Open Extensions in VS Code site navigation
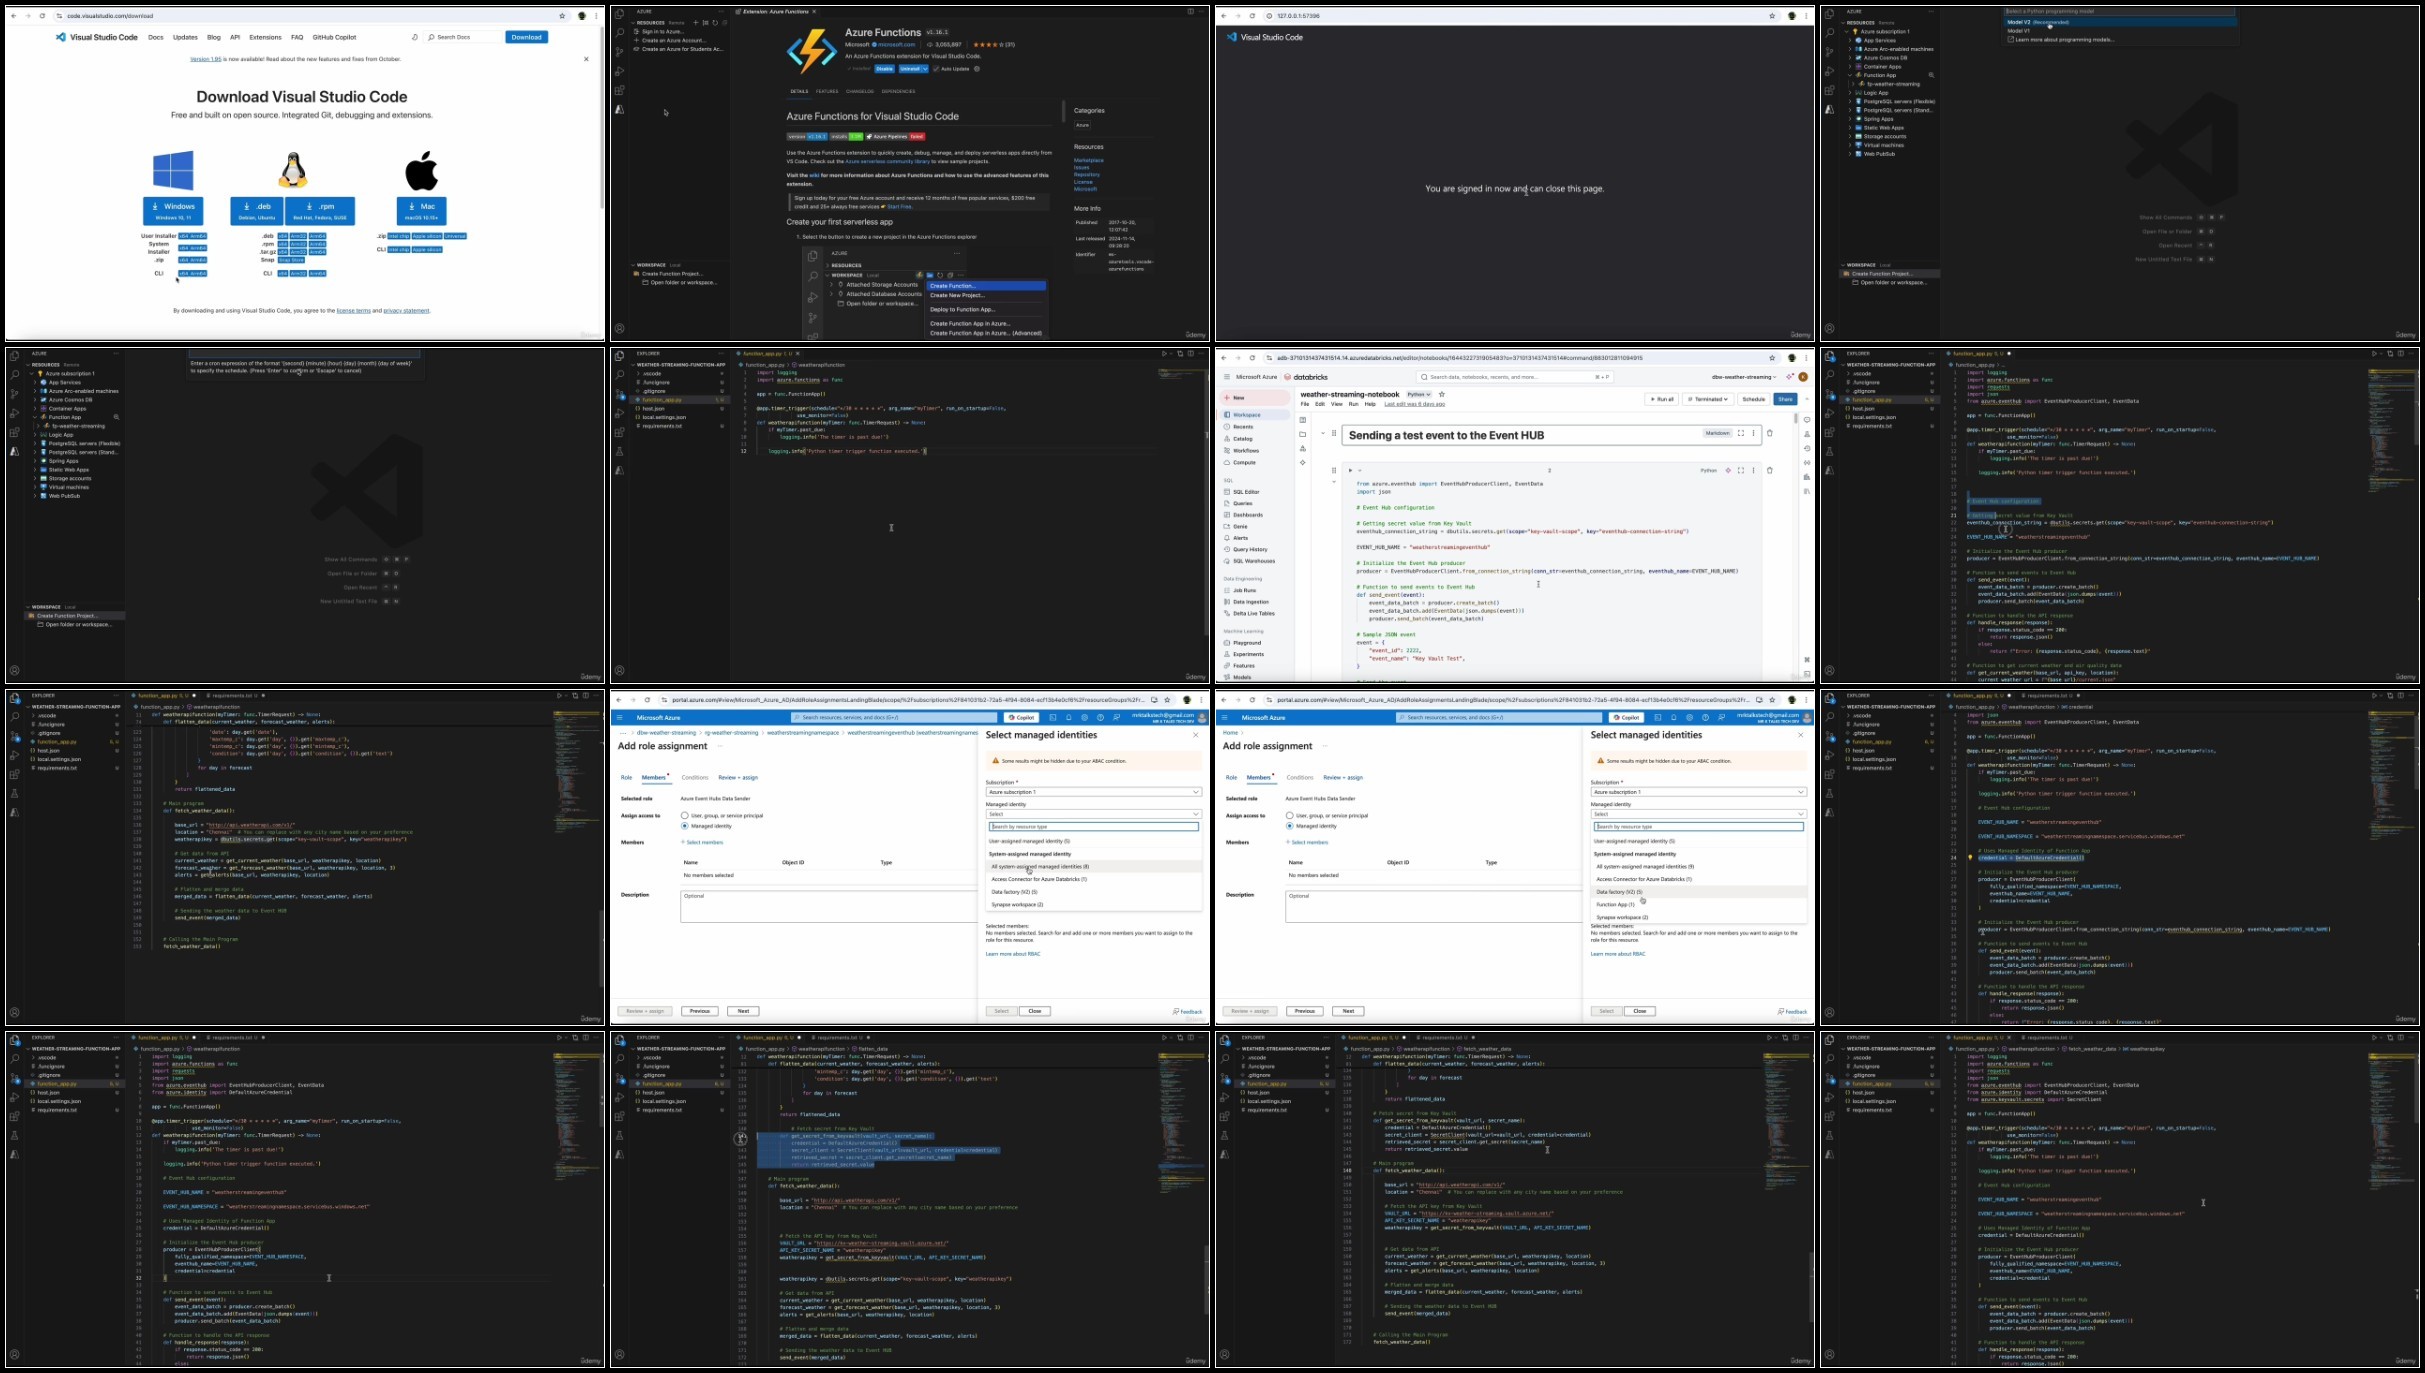 pos(265,37)
